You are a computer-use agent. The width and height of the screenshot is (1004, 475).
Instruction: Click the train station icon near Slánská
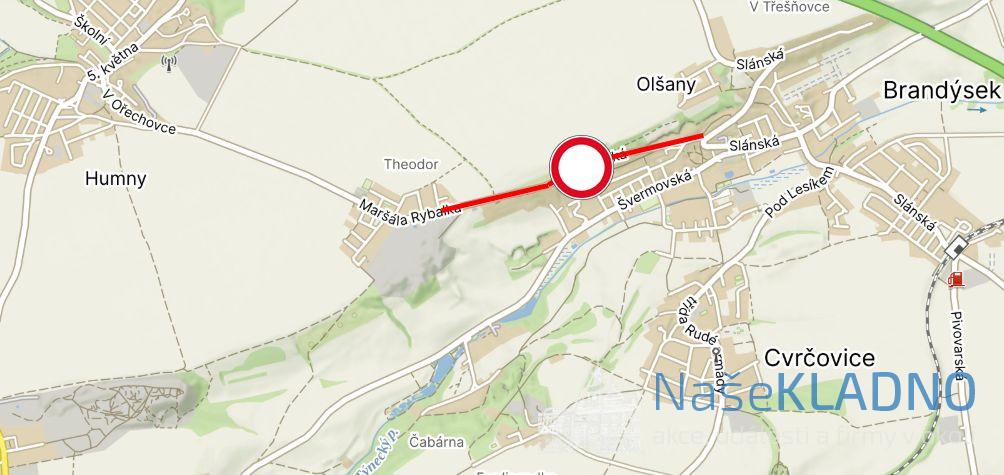957,247
